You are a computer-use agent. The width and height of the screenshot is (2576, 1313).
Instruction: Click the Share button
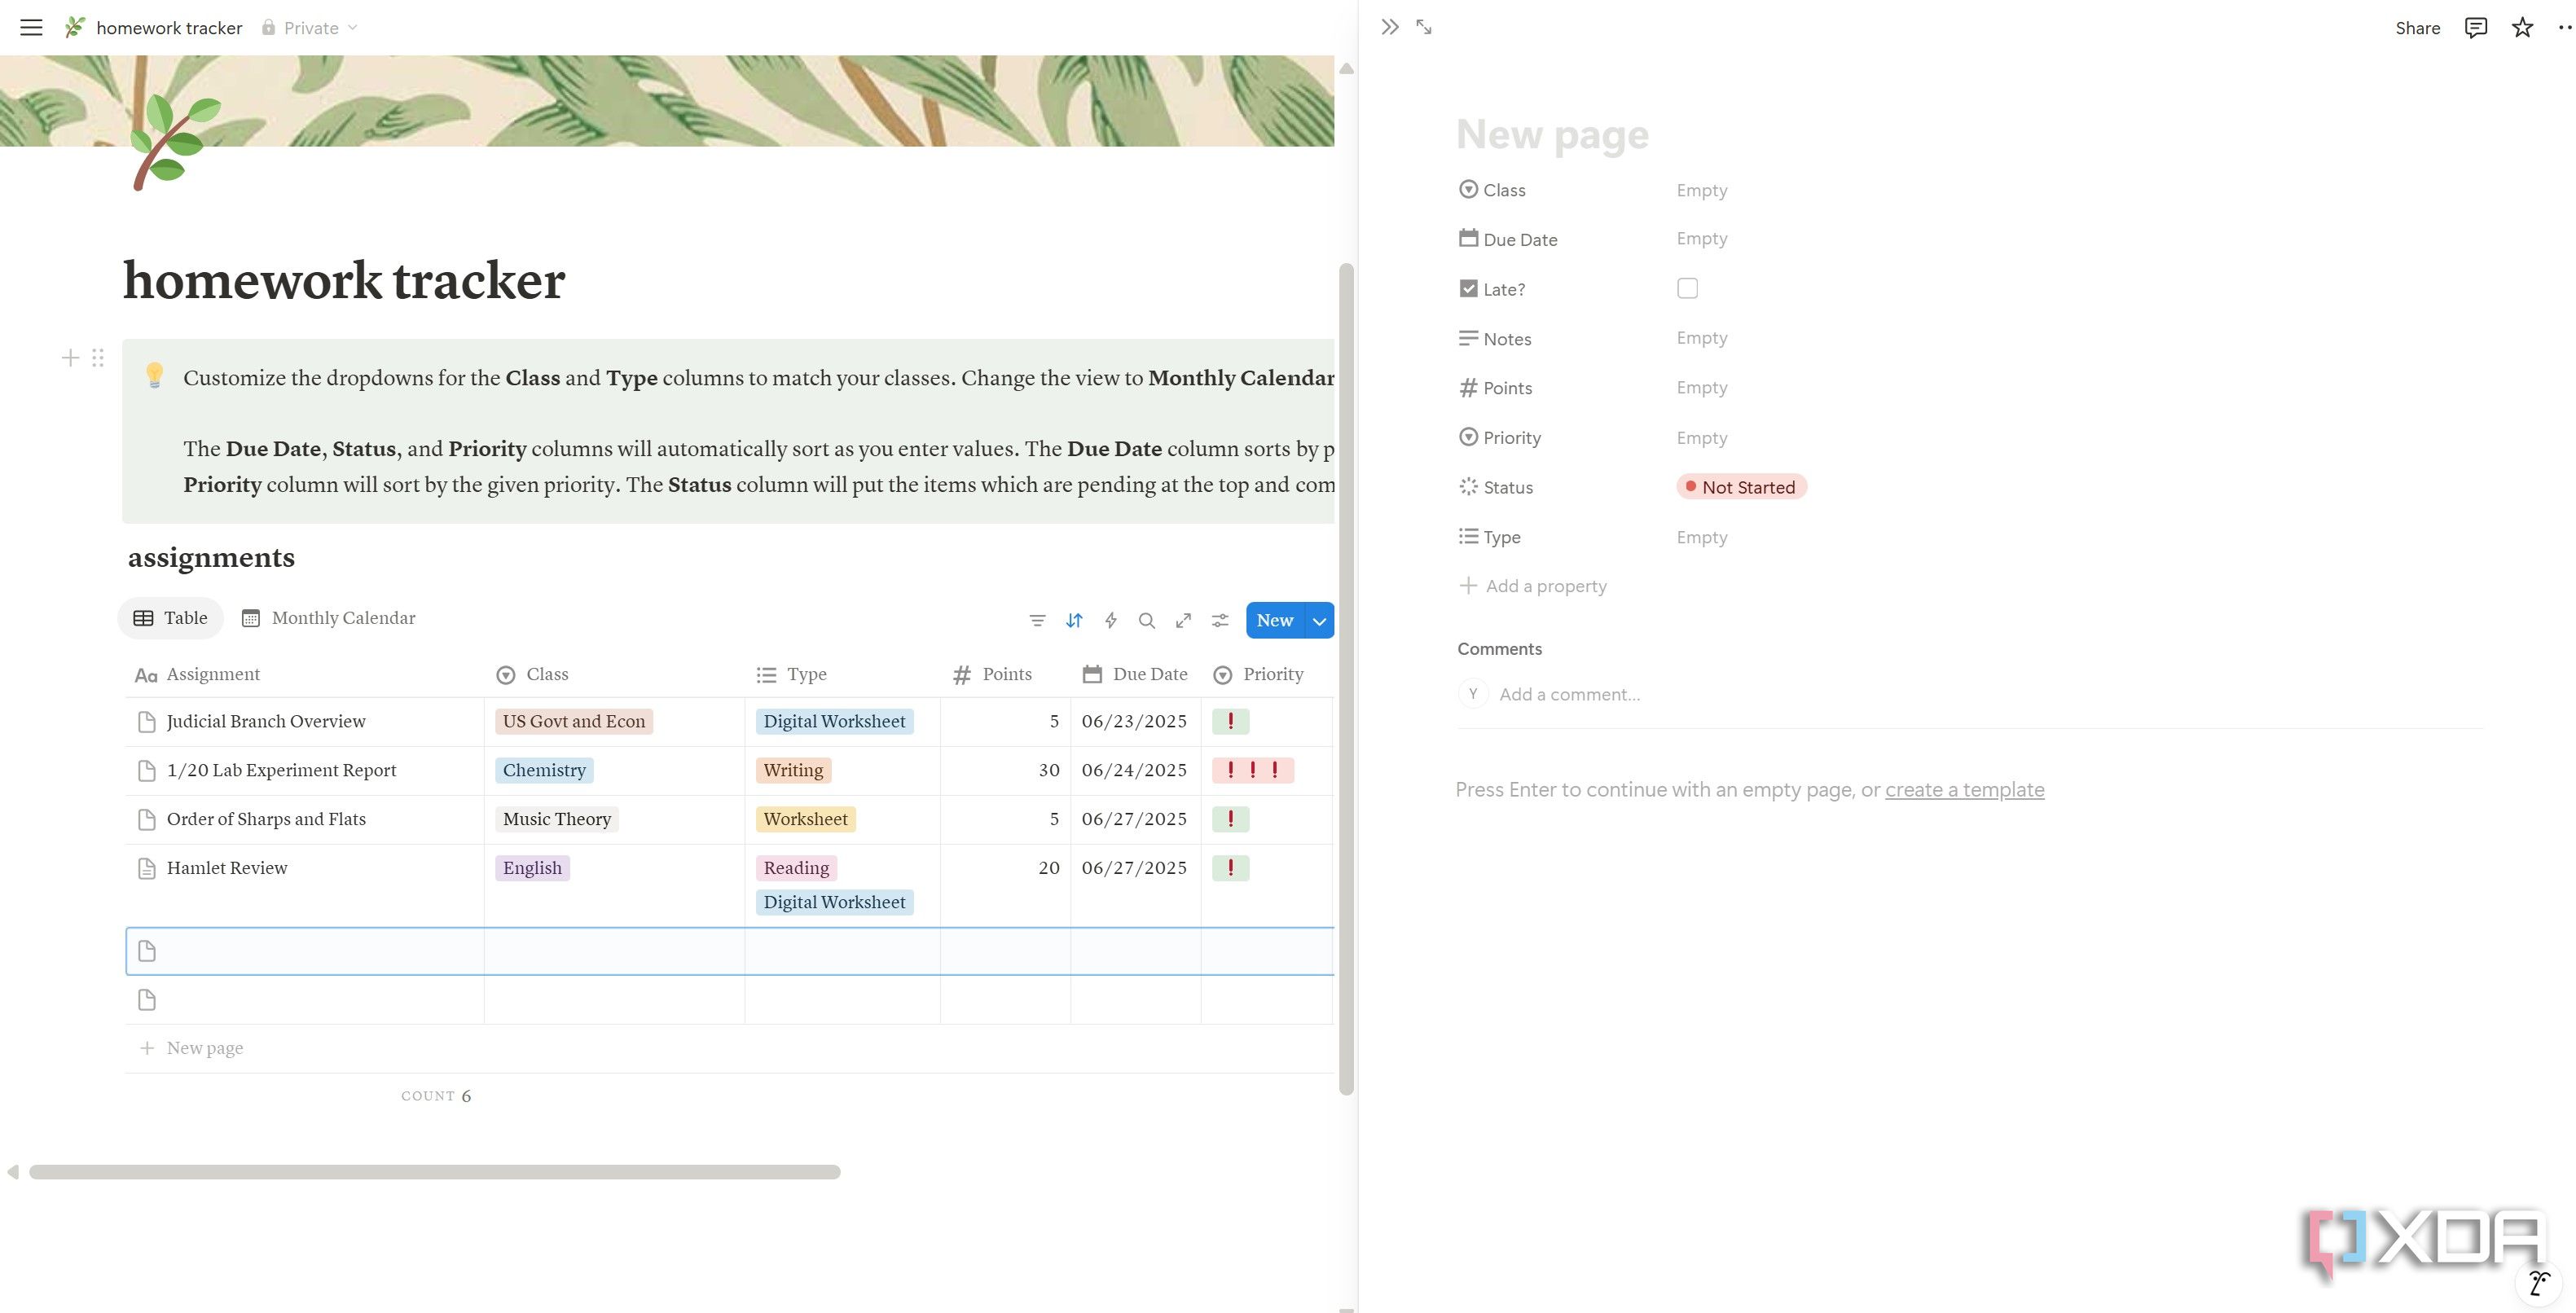click(x=2417, y=28)
